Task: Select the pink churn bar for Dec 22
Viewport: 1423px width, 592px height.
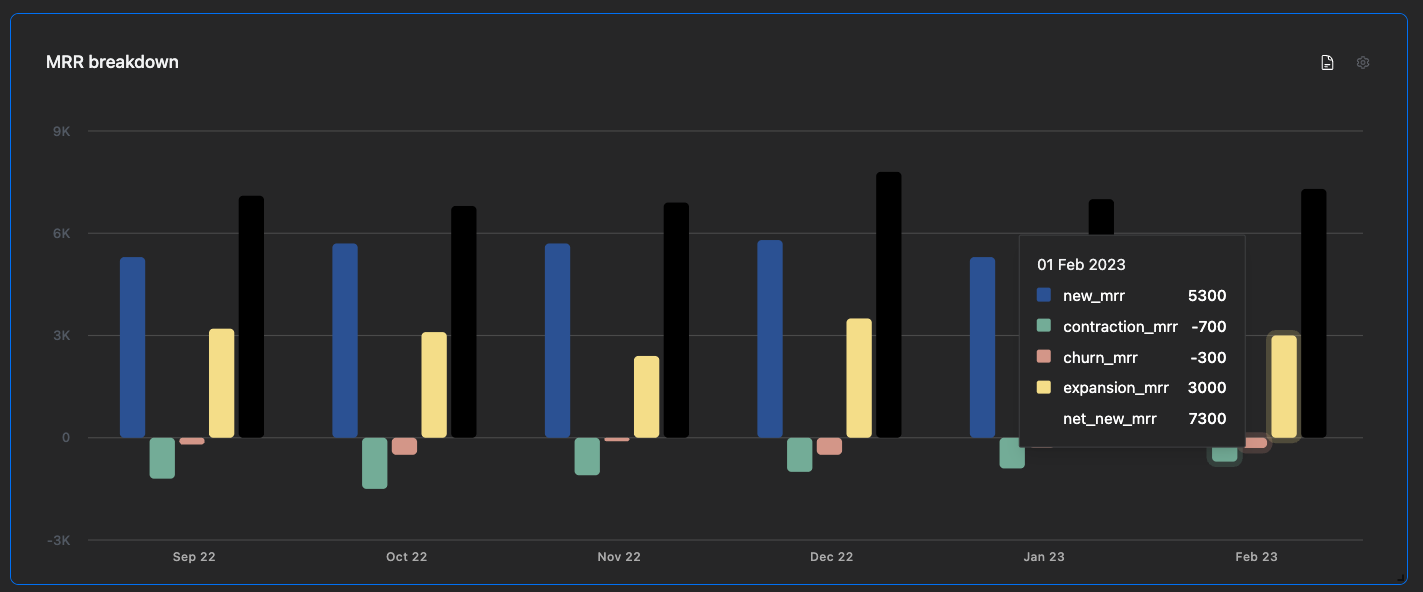Action: tap(829, 446)
